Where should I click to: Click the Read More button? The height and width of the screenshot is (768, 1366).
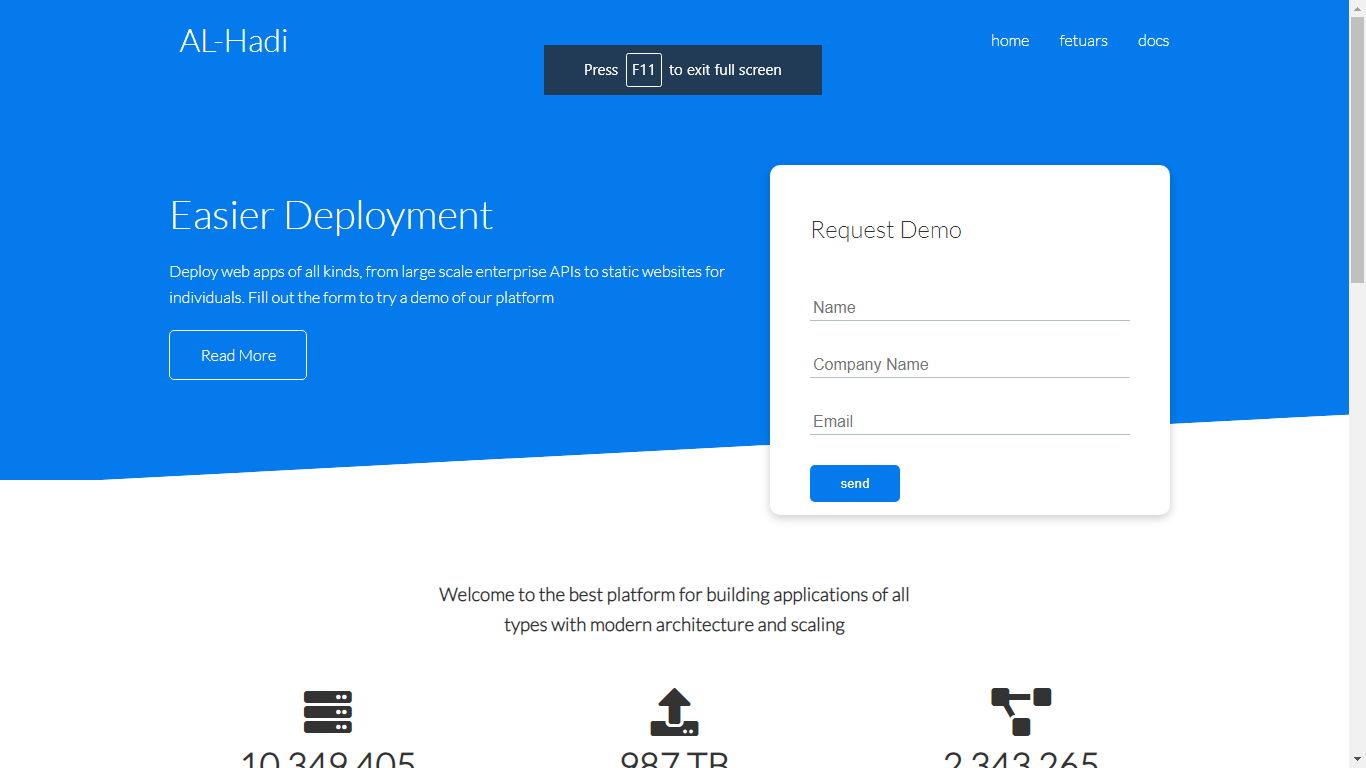pyautogui.click(x=237, y=355)
